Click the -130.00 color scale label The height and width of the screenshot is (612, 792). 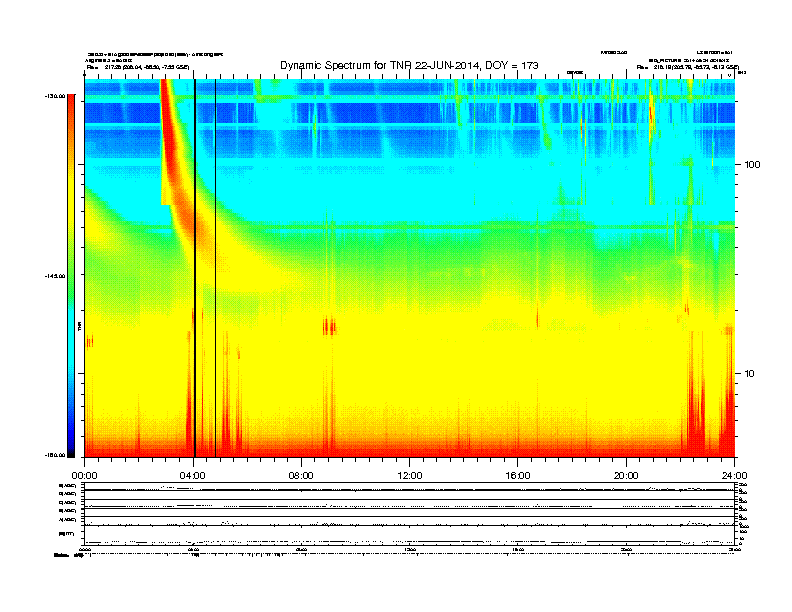(x=54, y=96)
